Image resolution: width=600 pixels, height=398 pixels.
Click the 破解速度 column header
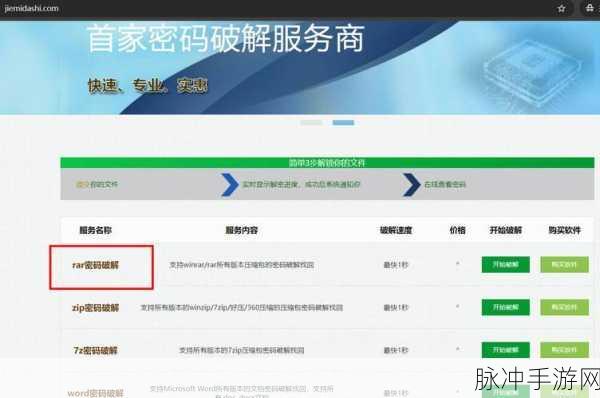(396, 230)
